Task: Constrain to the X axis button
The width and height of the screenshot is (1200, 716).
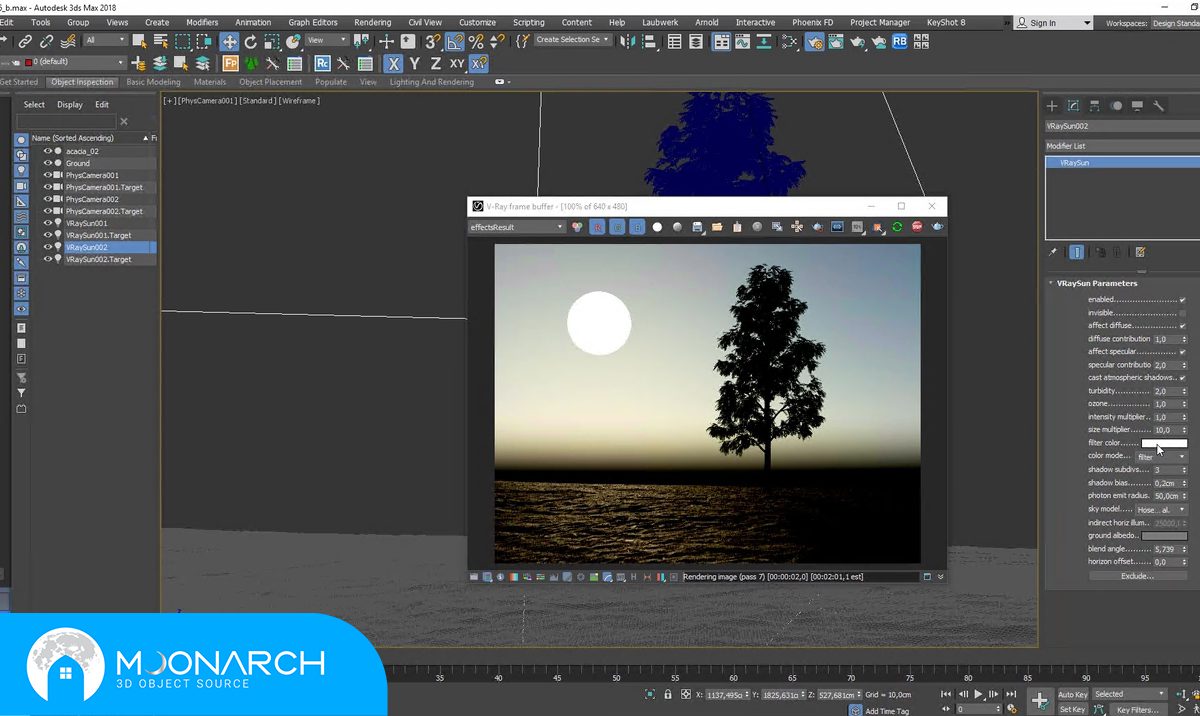Action: (394, 63)
